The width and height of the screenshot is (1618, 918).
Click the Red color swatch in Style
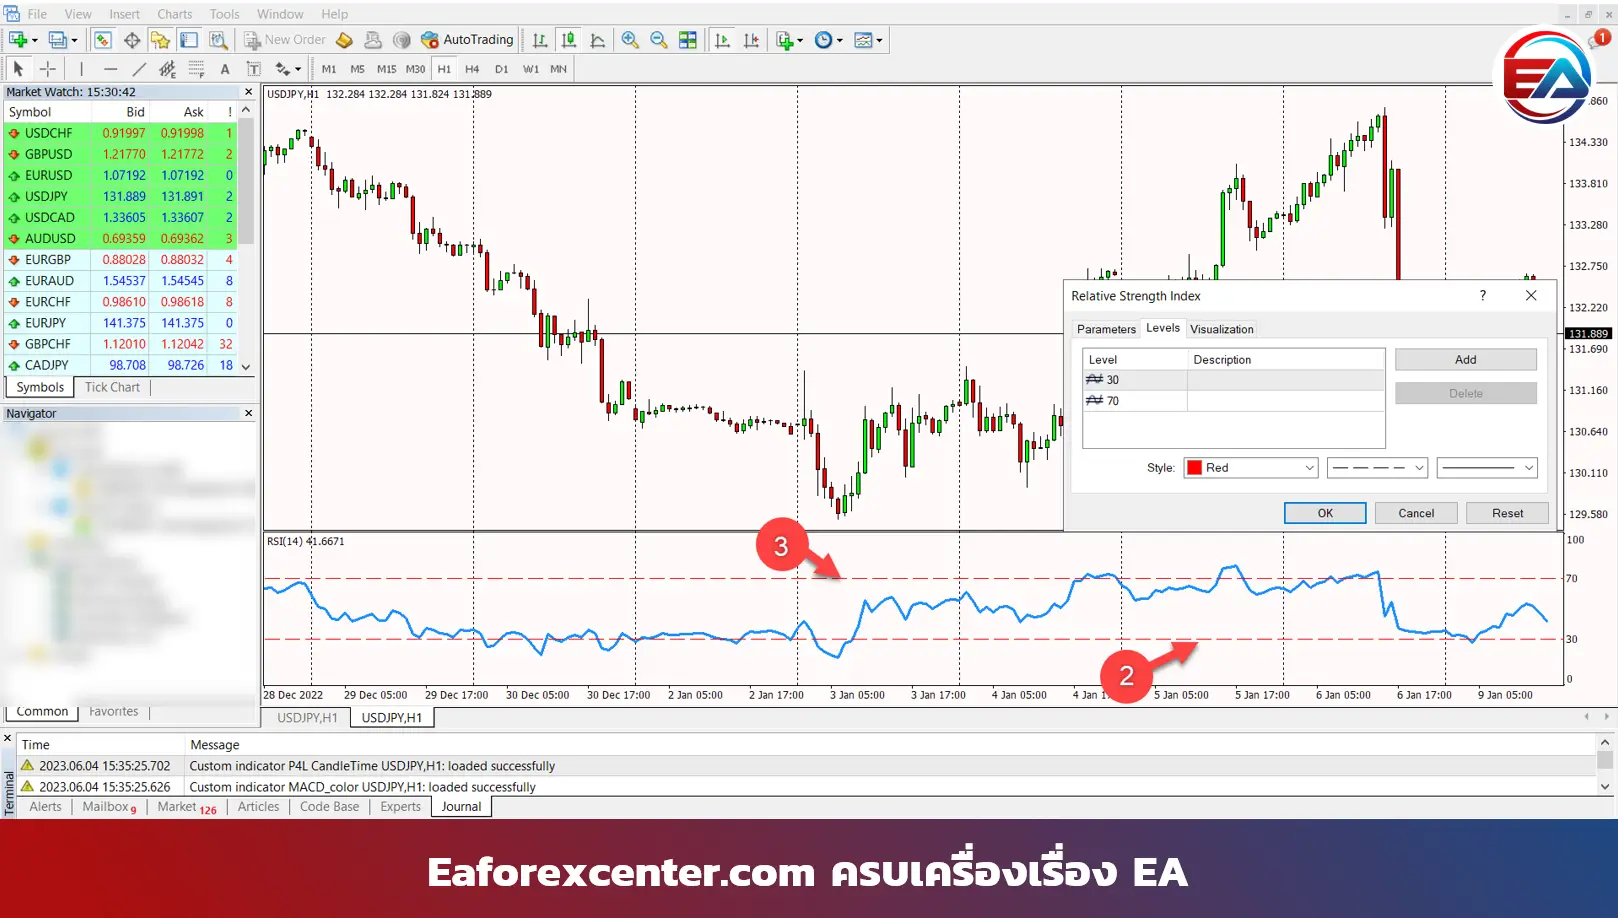[1194, 468]
